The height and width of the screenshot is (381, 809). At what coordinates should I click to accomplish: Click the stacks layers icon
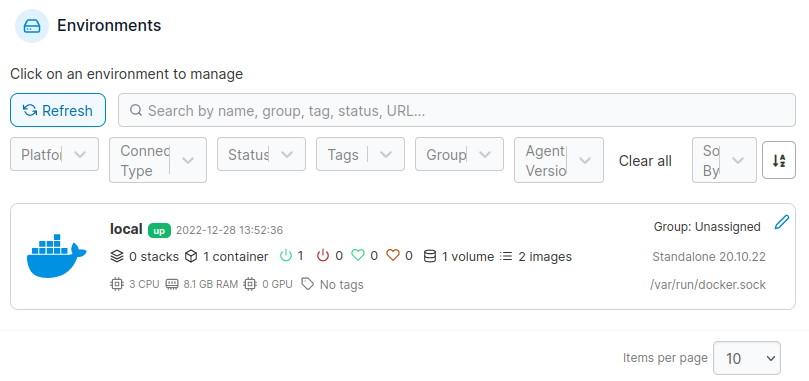click(x=117, y=256)
